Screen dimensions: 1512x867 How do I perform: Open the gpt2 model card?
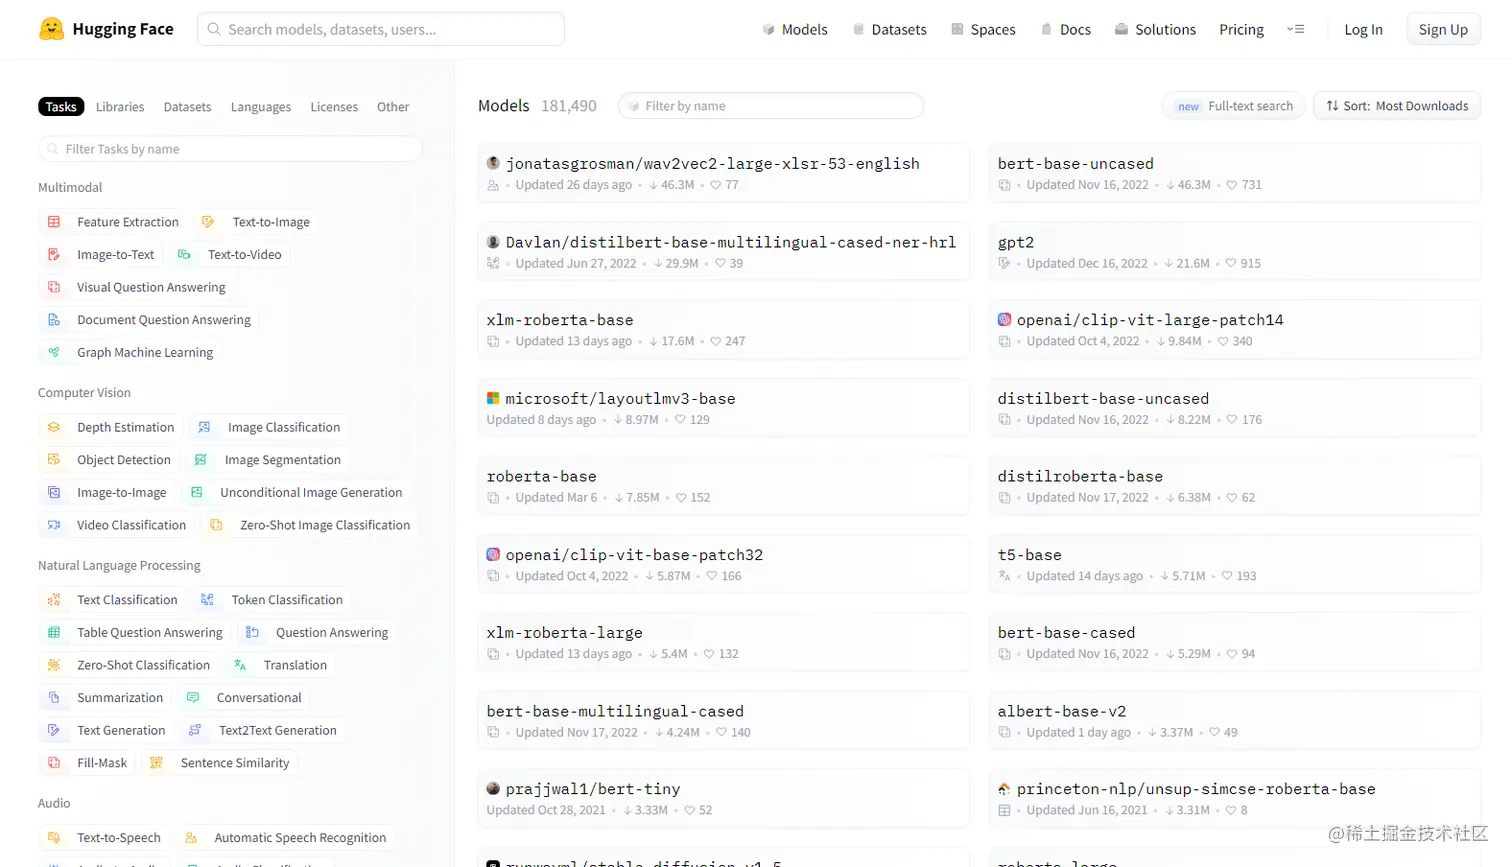(x=1234, y=251)
